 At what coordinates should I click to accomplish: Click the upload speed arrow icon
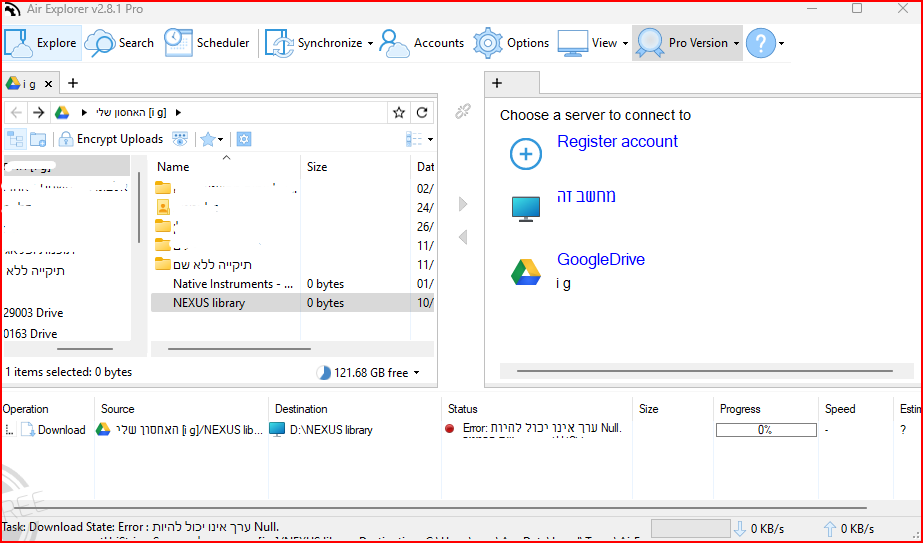pos(829,528)
